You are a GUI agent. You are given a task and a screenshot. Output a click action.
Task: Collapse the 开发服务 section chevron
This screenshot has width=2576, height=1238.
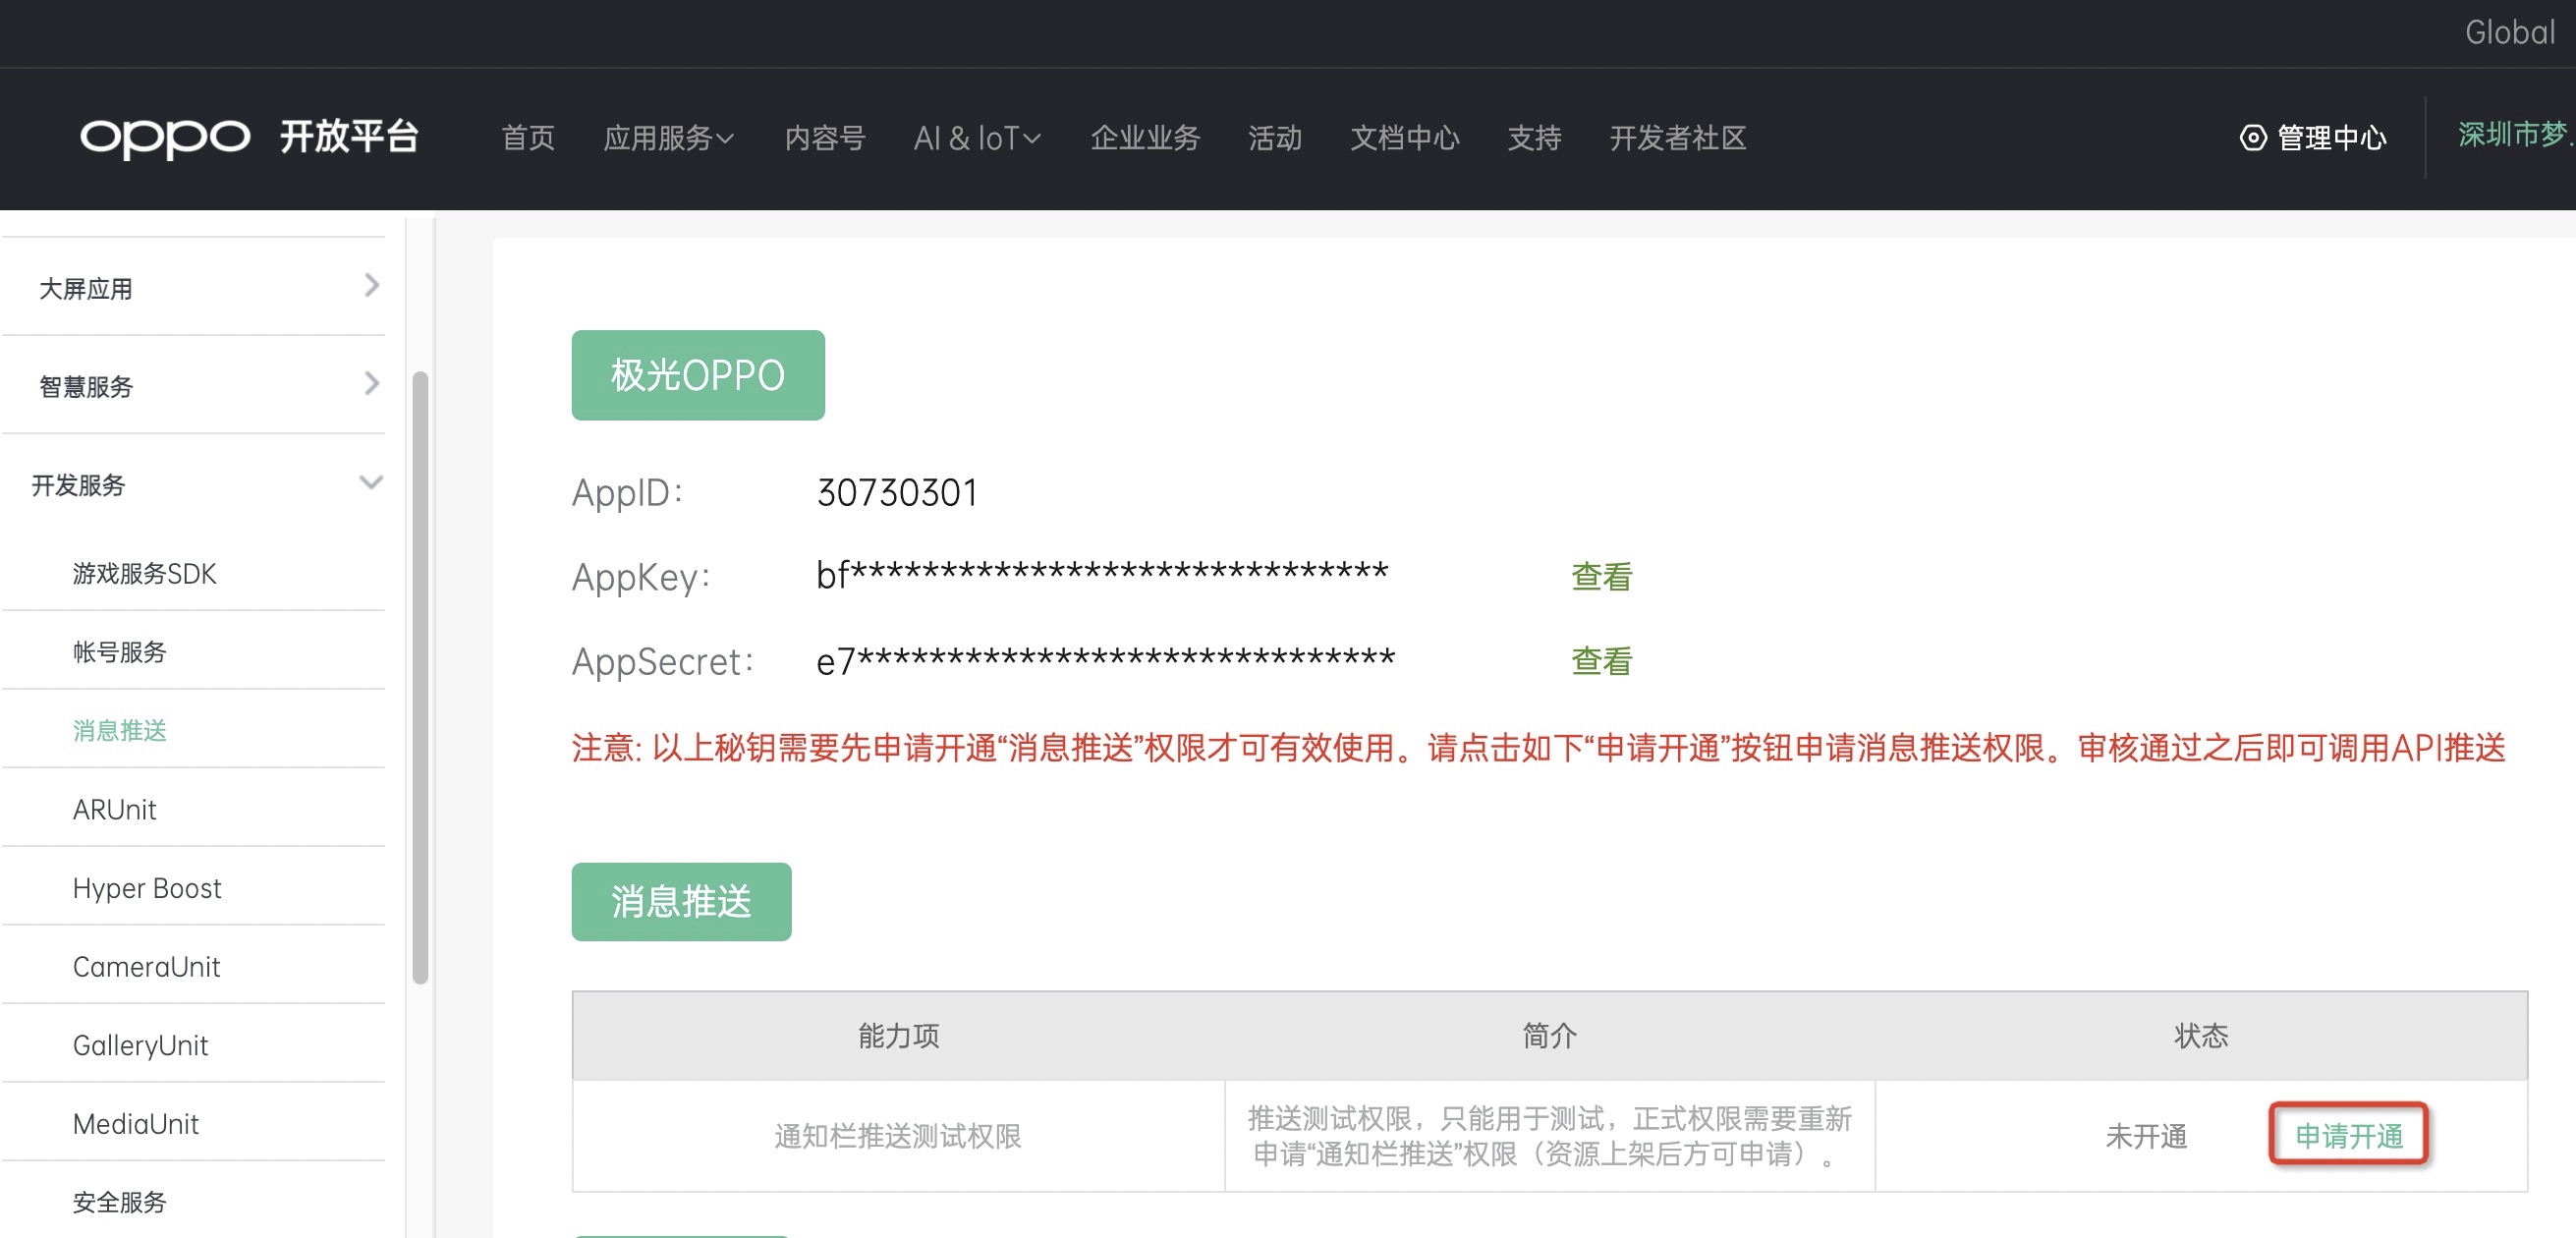pos(371,483)
